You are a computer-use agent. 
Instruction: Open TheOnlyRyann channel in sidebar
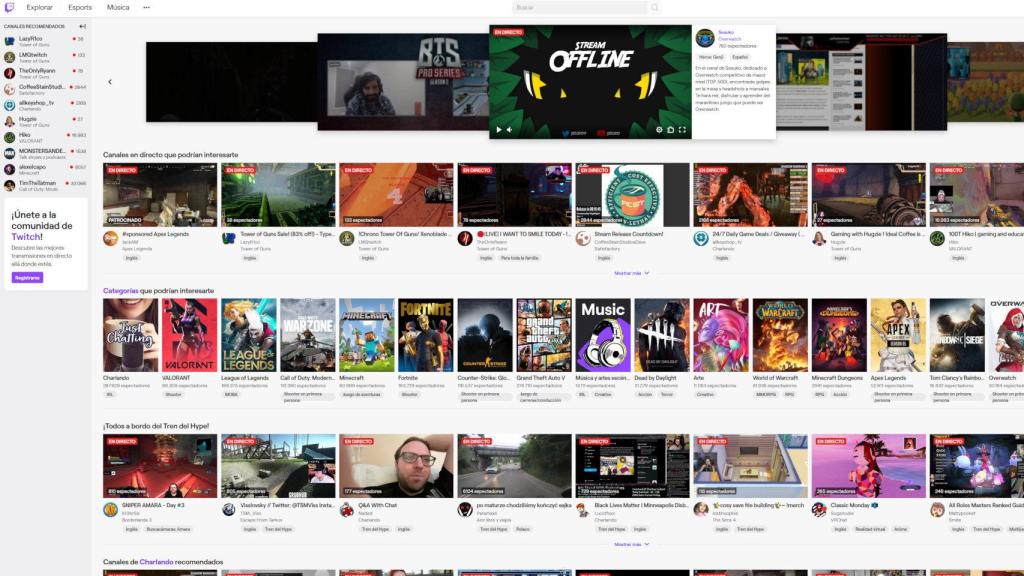tap(45, 73)
